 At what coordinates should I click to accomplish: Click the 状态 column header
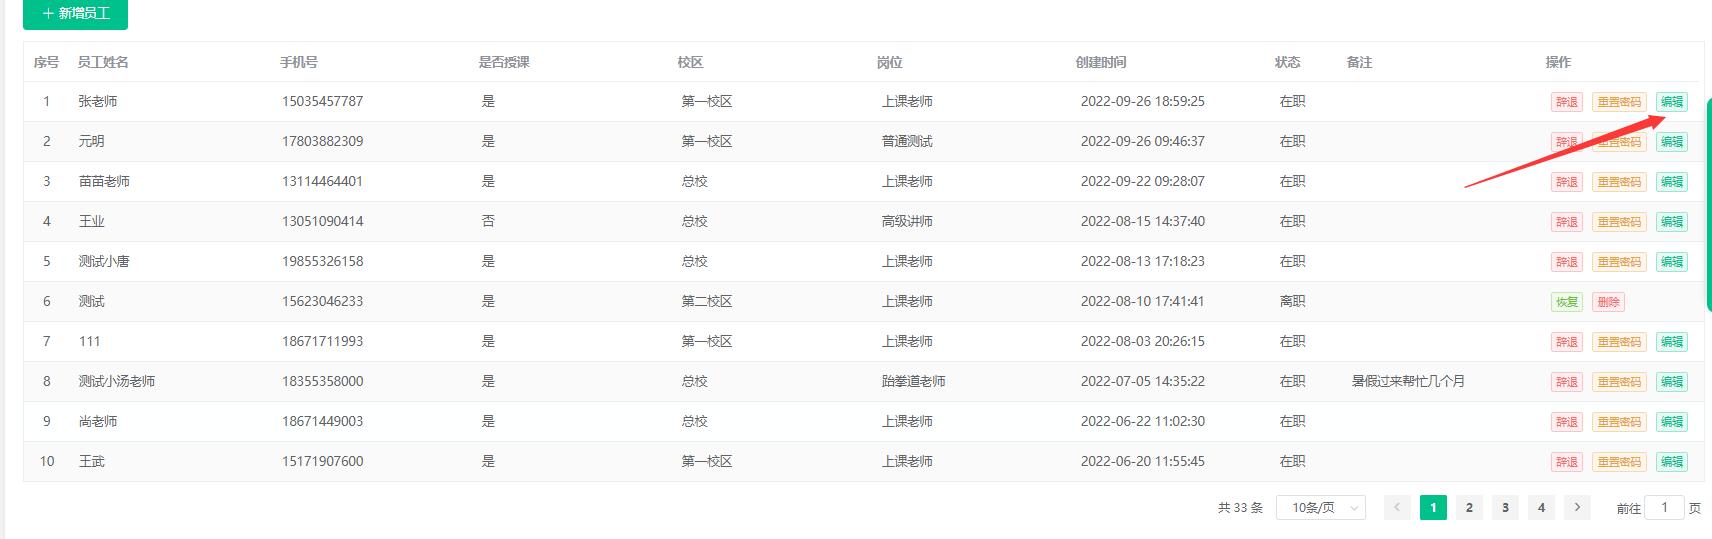pyautogui.click(x=1287, y=62)
